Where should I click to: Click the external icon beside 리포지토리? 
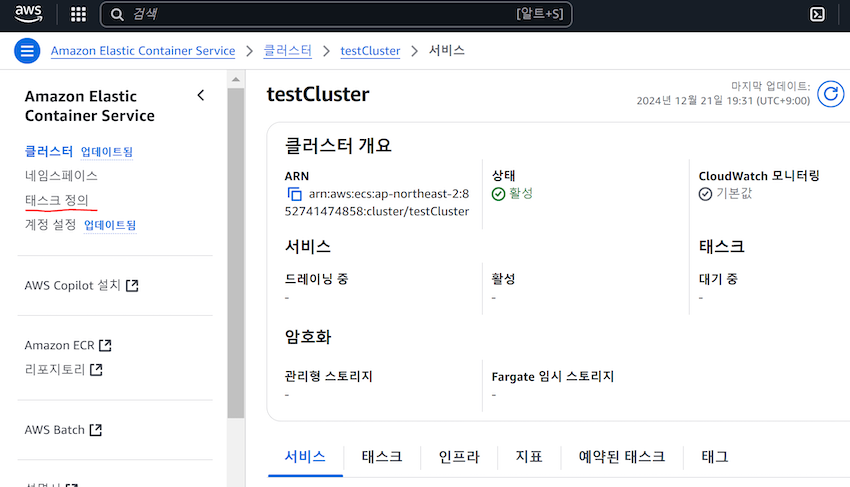[x=96, y=370]
